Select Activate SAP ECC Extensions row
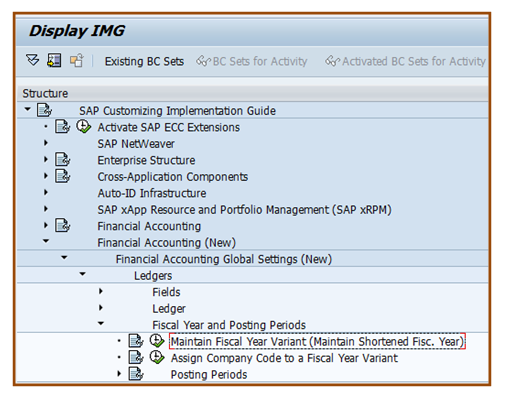Screen dimensions: 508x397 168,127
